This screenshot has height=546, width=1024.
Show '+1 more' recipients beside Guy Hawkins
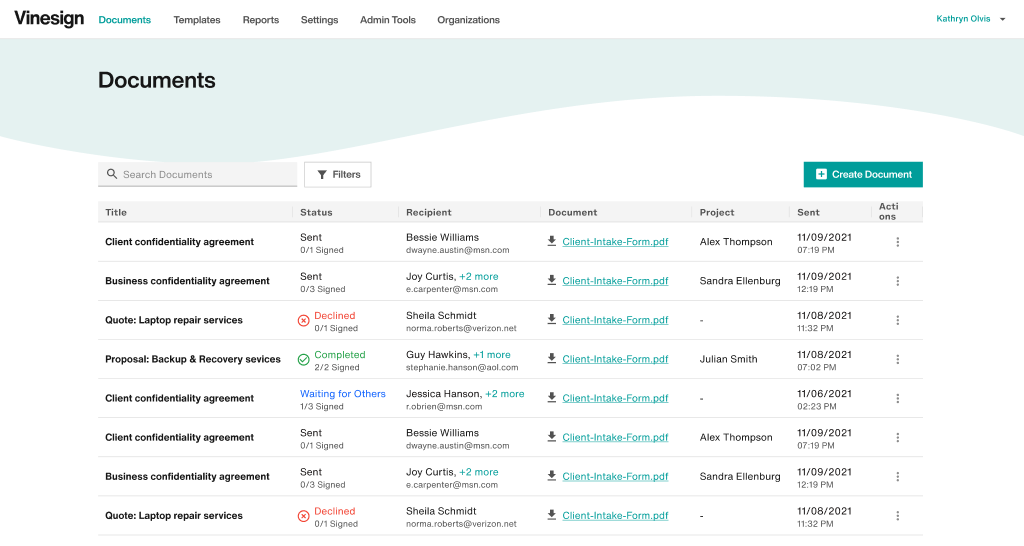[492, 355]
